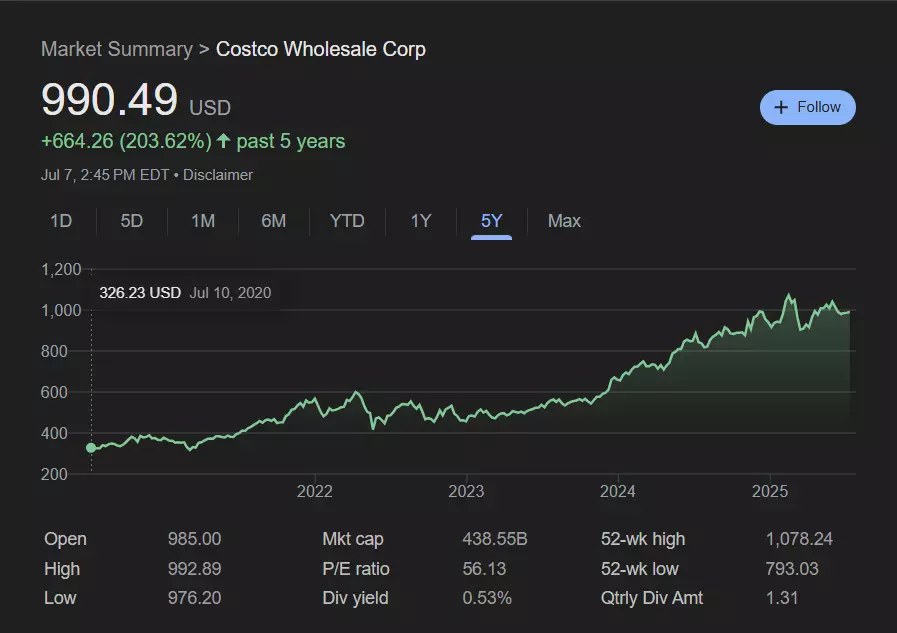Screen dimensions: 897x633
Task: Click the 600 y-axis label
Action: [x=54, y=392]
